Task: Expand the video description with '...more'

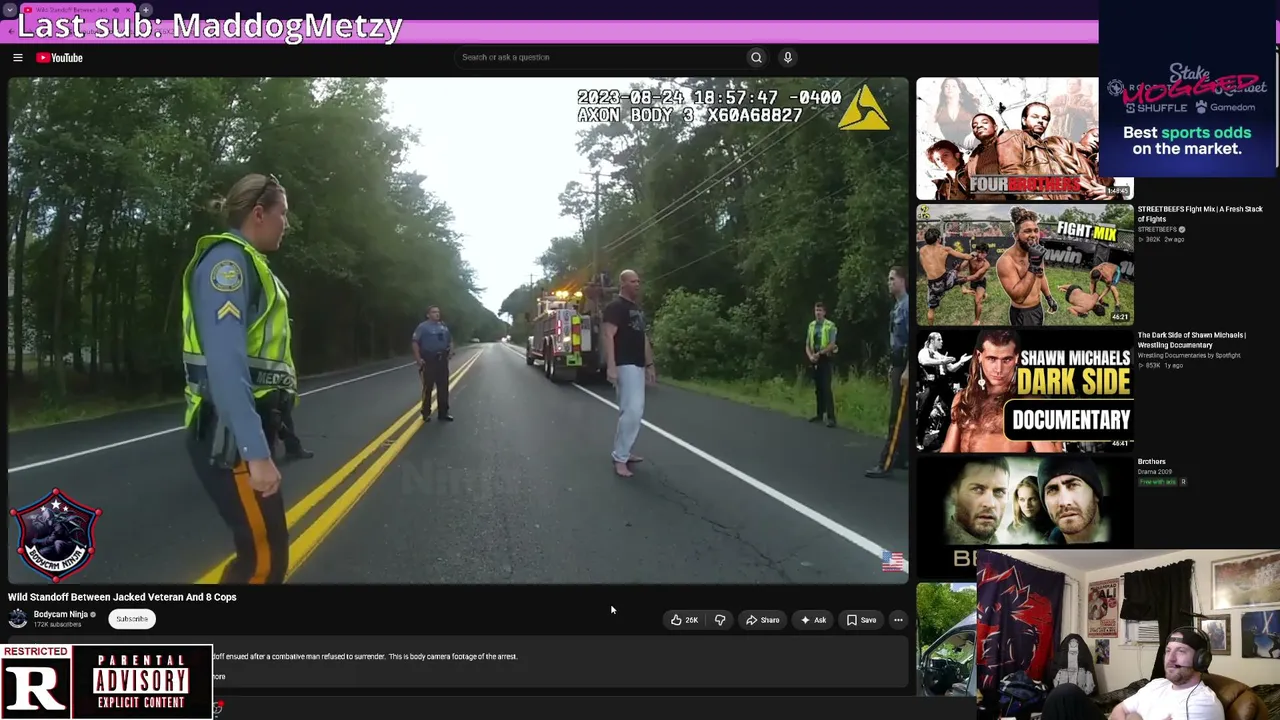Action: coord(219,677)
